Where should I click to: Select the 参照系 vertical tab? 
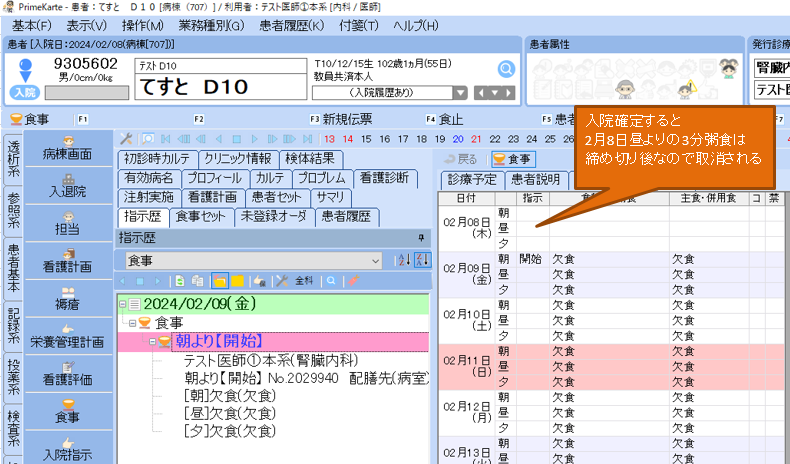click(13, 210)
